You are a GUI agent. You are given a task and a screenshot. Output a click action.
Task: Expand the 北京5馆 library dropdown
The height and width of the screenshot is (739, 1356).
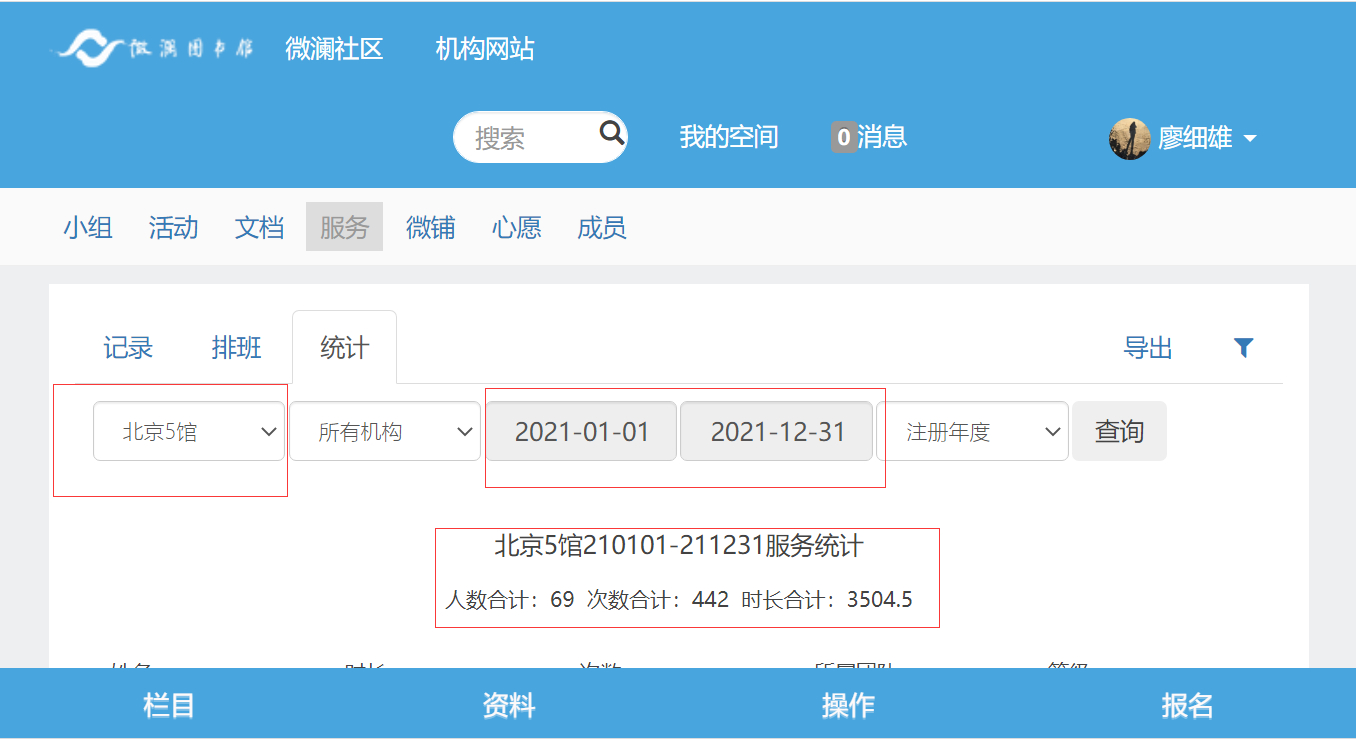(x=189, y=432)
